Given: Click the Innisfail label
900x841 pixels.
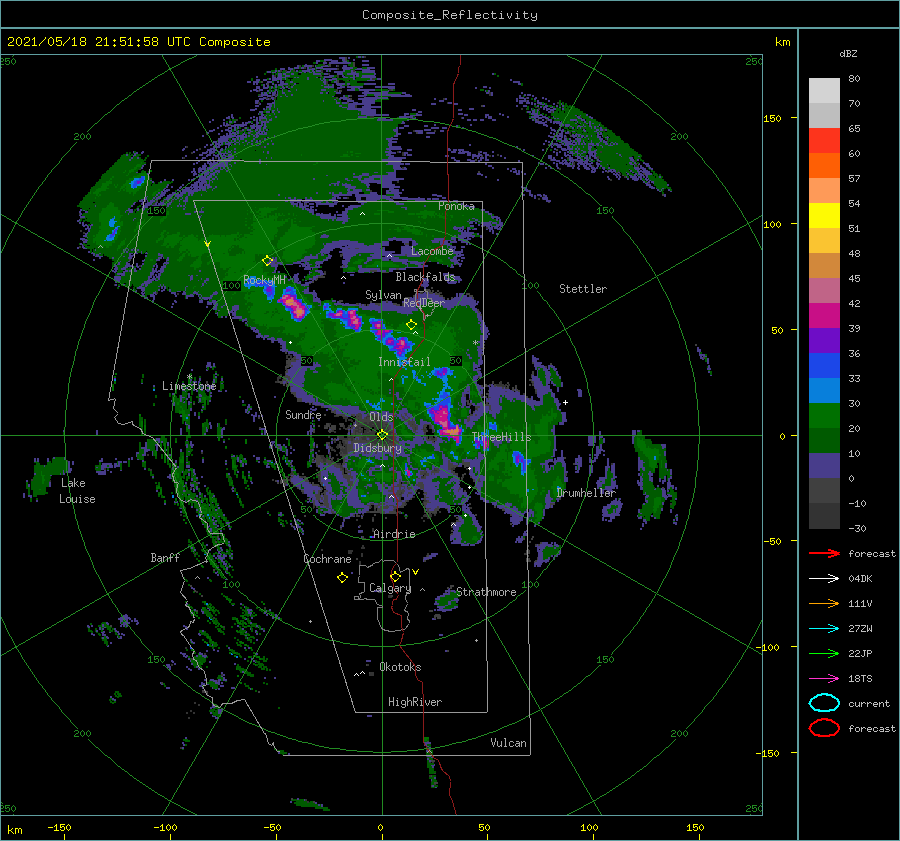Looking at the screenshot, I should [x=404, y=362].
